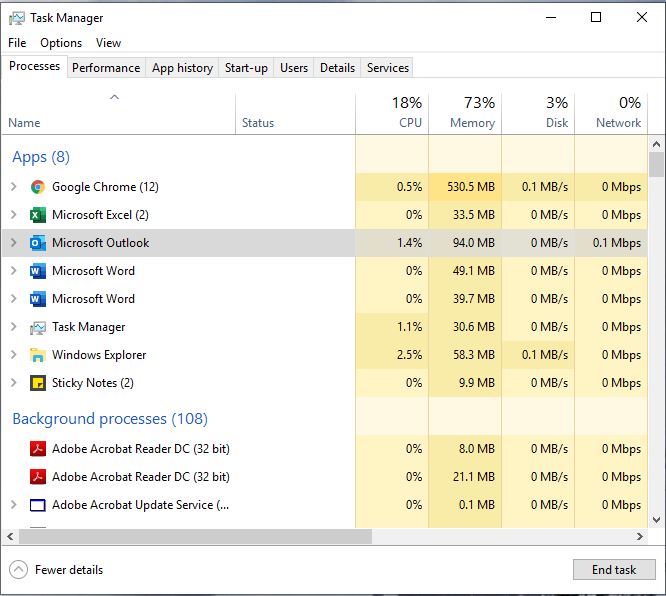The width and height of the screenshot is (666, 596).
Task: Click the End task button
Action: [614, 570]
